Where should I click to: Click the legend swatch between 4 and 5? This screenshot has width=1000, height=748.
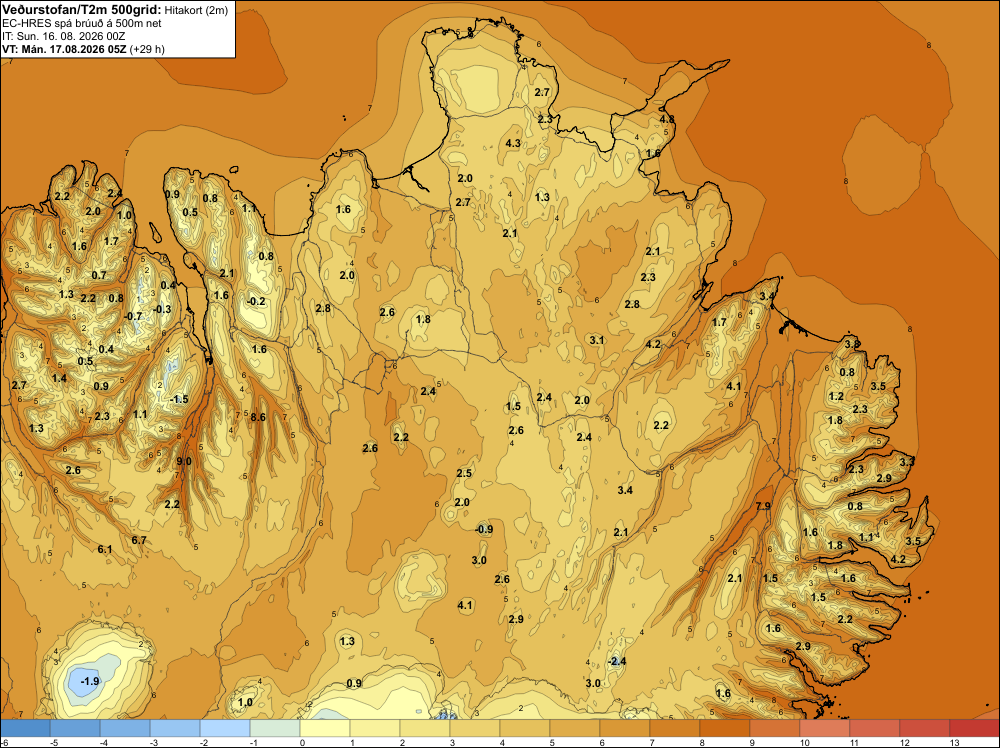point(525,728)
